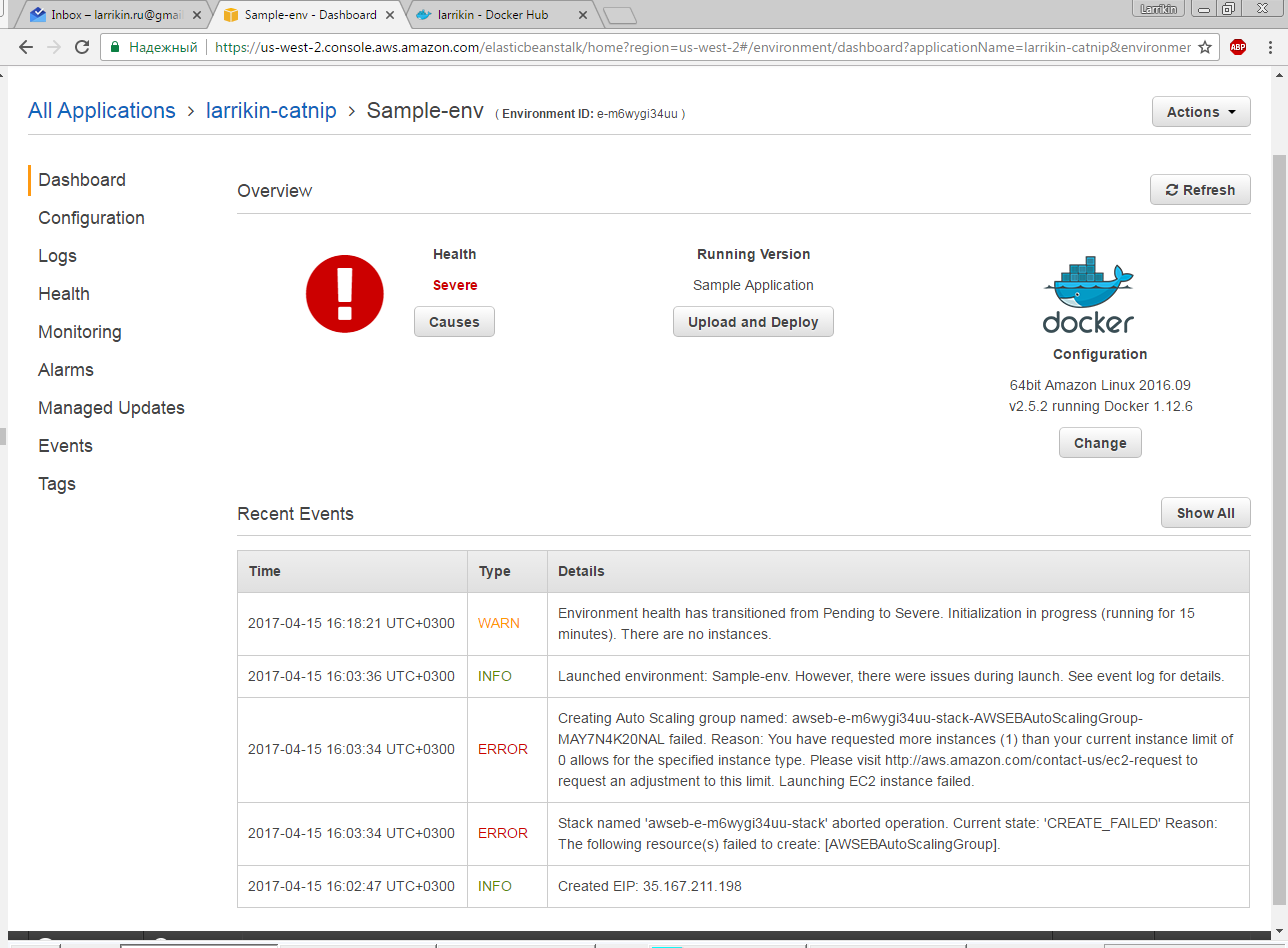Click ERROR type for CREATE_FAILED stack event
The image size is (1288, 948).
(x=503, y=833)
